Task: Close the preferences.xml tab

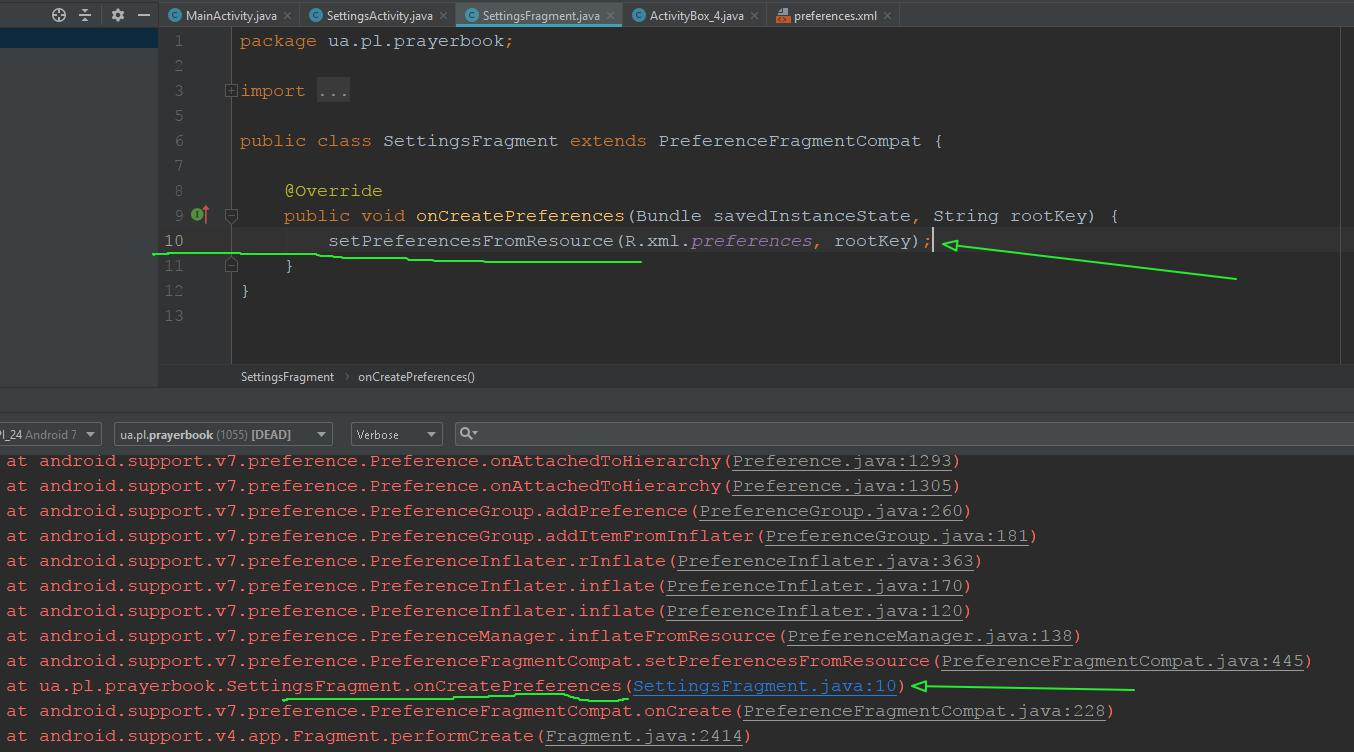Action: coord(888,16)
